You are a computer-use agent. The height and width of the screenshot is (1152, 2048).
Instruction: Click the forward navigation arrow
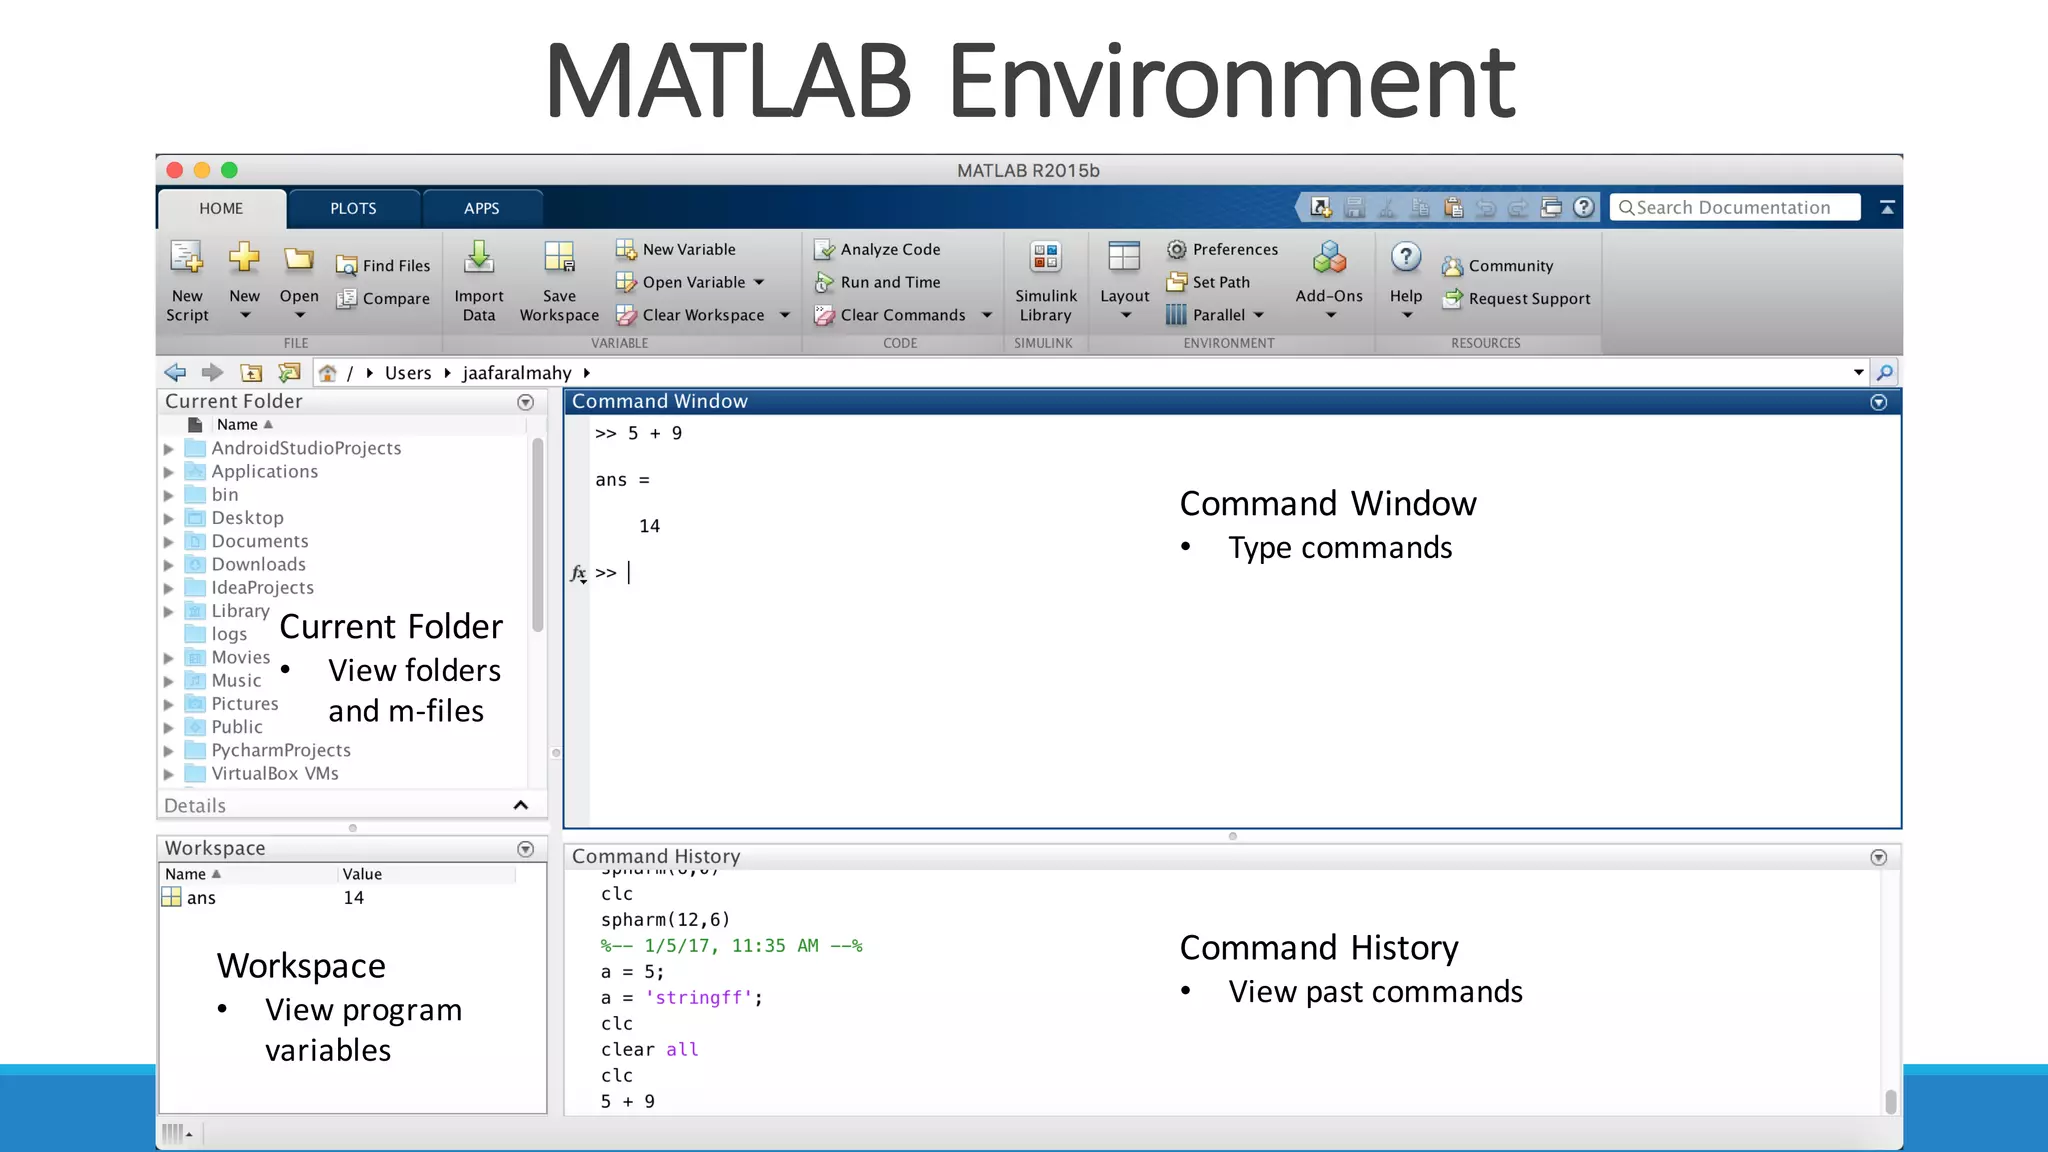[212, 373]
